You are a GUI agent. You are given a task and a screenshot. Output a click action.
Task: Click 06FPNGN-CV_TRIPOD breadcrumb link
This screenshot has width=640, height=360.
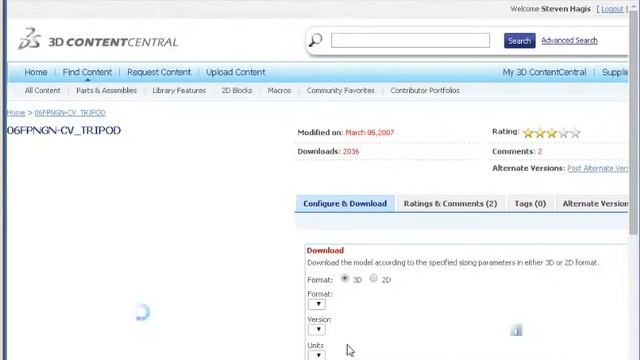click(x=70, y=113)
